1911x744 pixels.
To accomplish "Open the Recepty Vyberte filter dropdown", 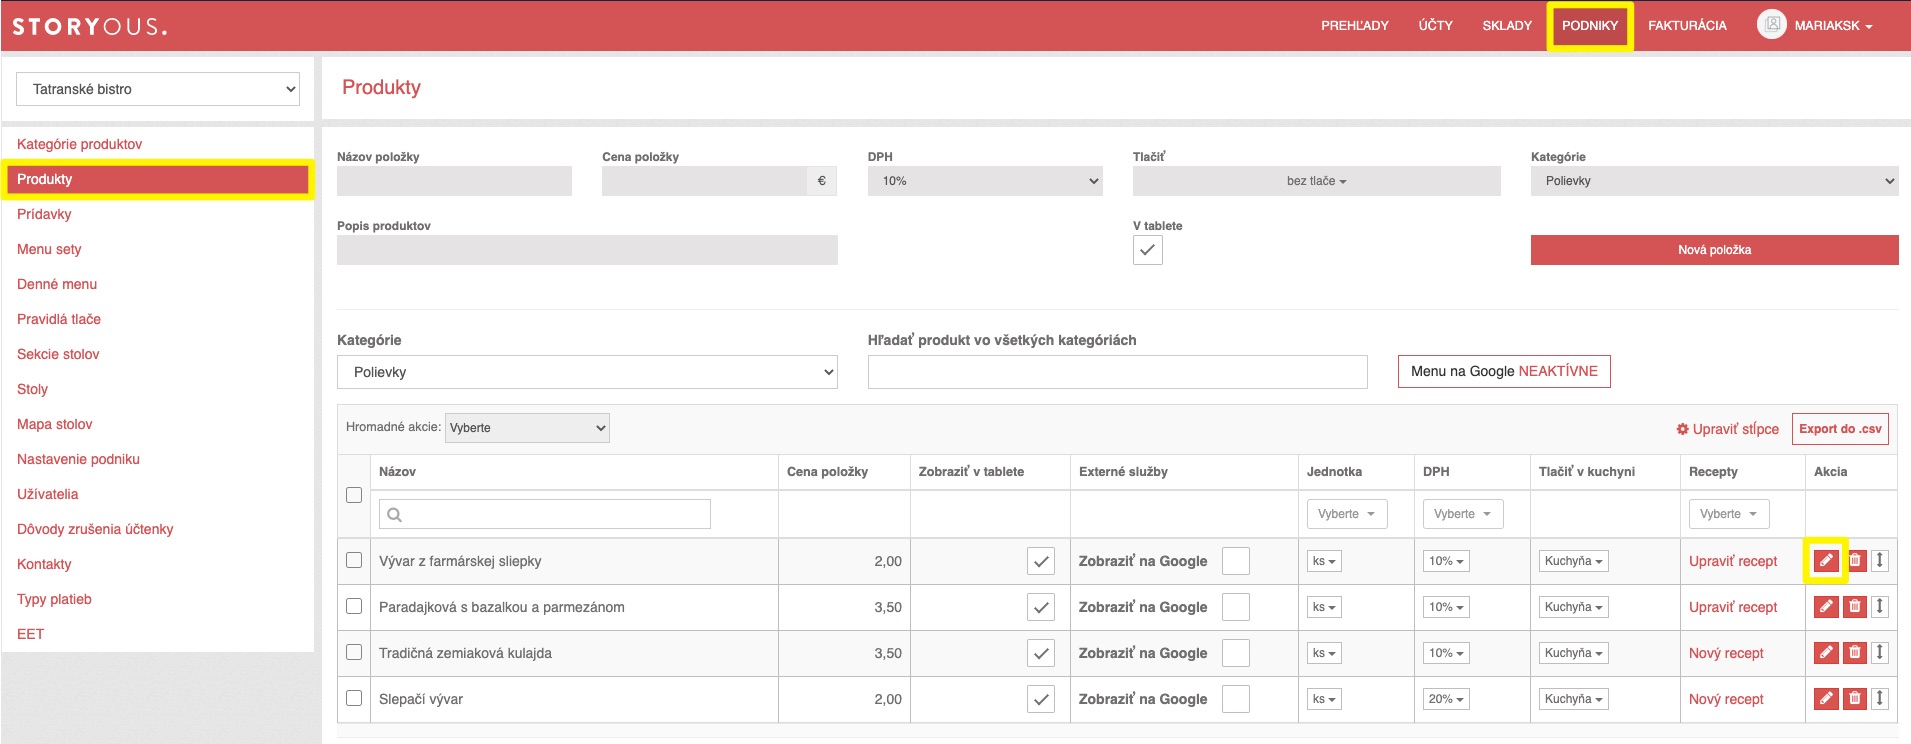I will pyautogui.click(x=1729, y=514).
